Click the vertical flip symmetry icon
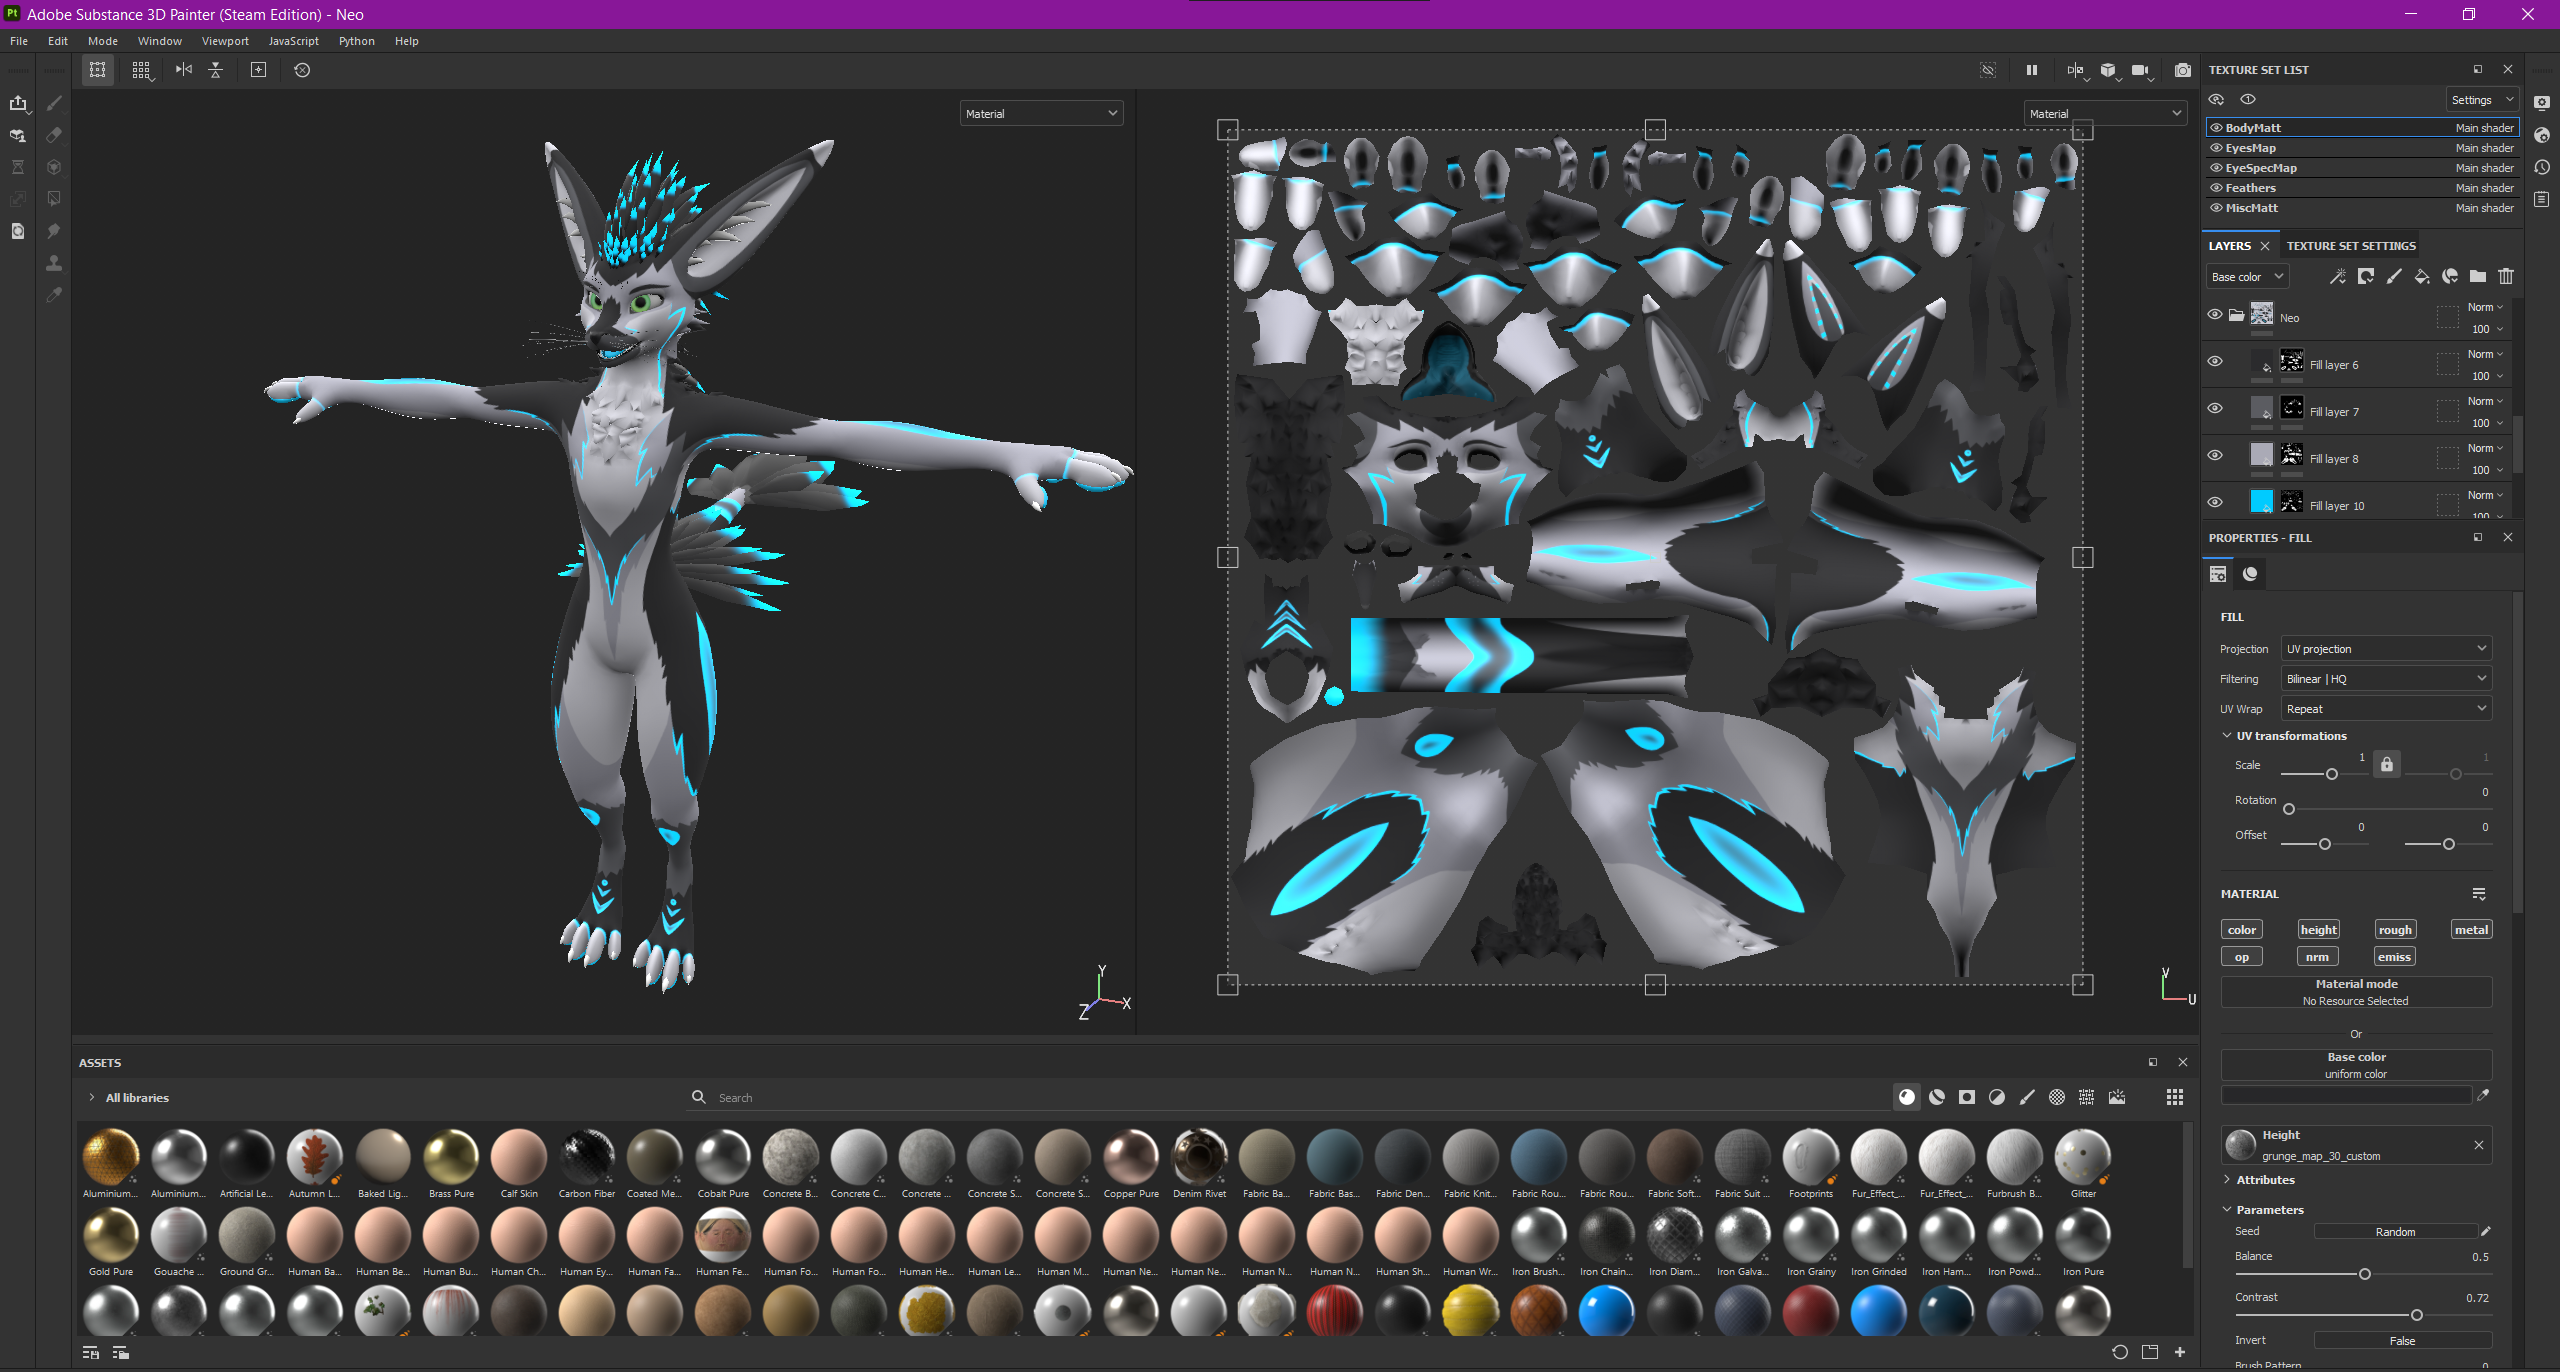Viewport: 2560px width, 1372px height. [x=216, y=70]
